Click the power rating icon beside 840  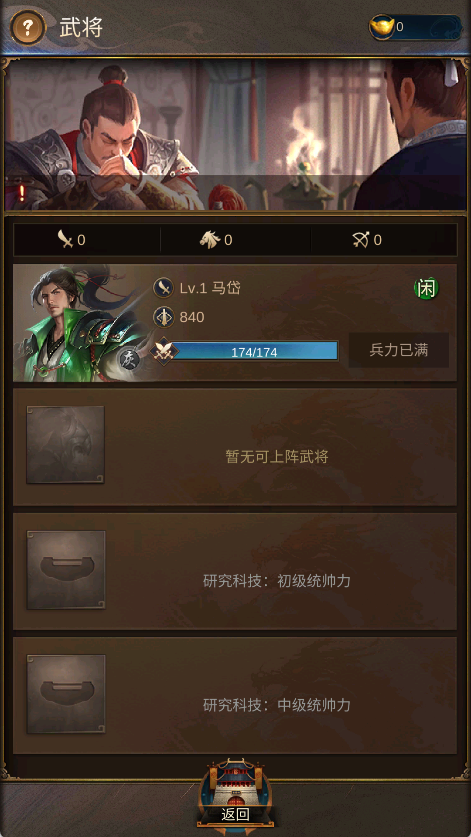[x=163, y=317]
